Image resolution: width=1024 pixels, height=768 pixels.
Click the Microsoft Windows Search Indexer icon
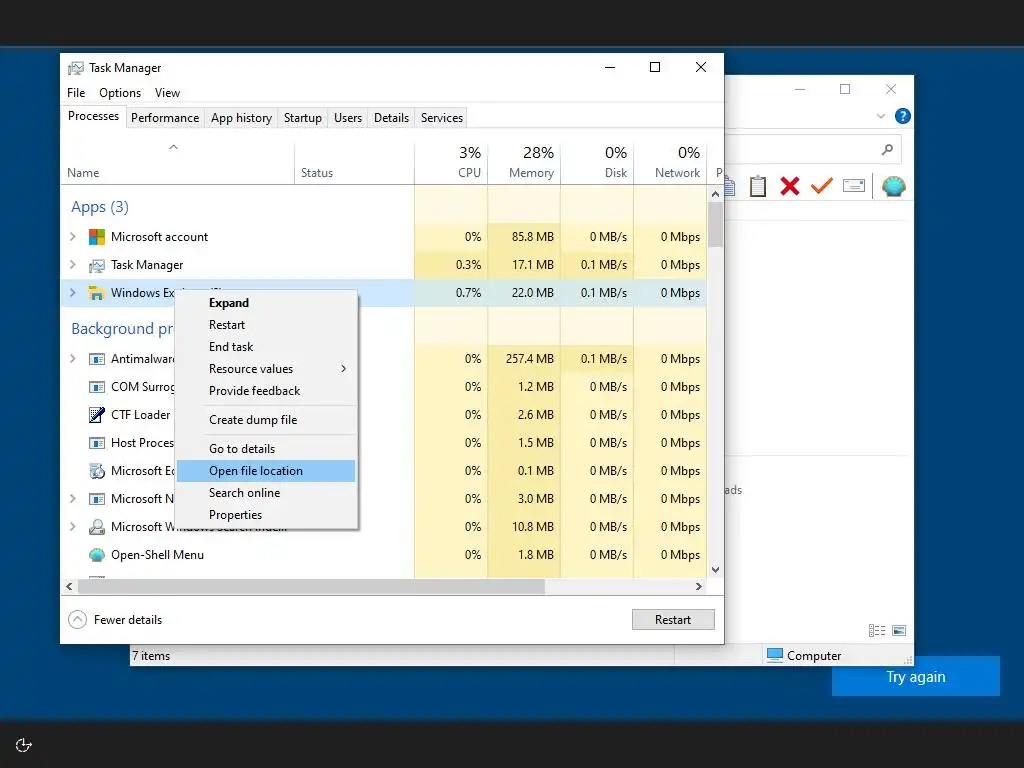(97, 527)
